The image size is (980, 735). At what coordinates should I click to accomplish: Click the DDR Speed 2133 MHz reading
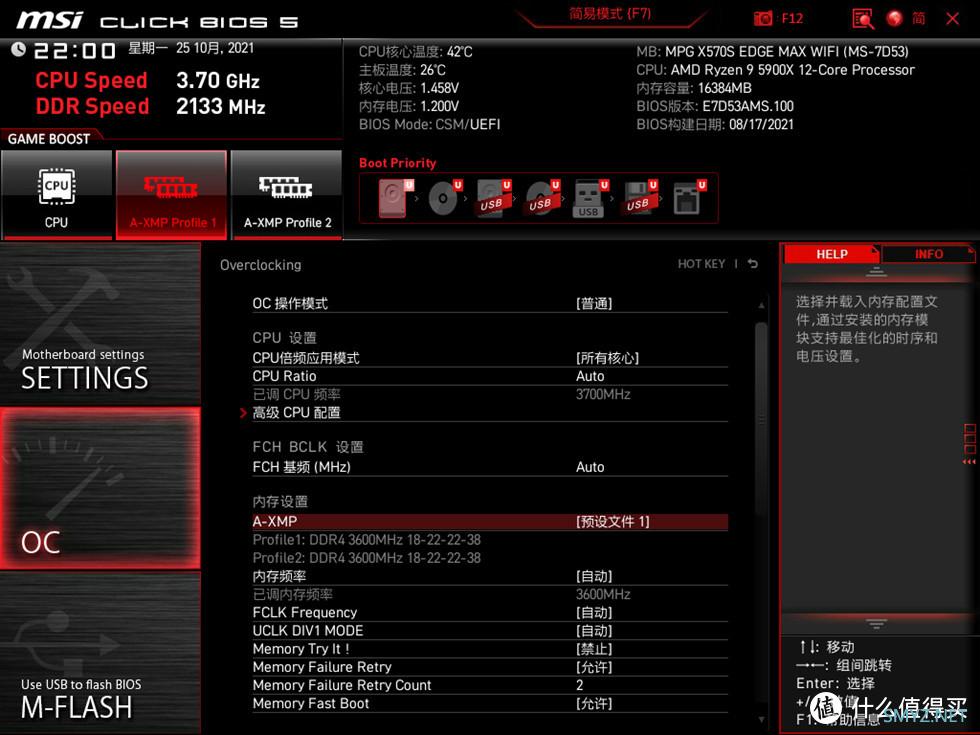tap(151, 106)
